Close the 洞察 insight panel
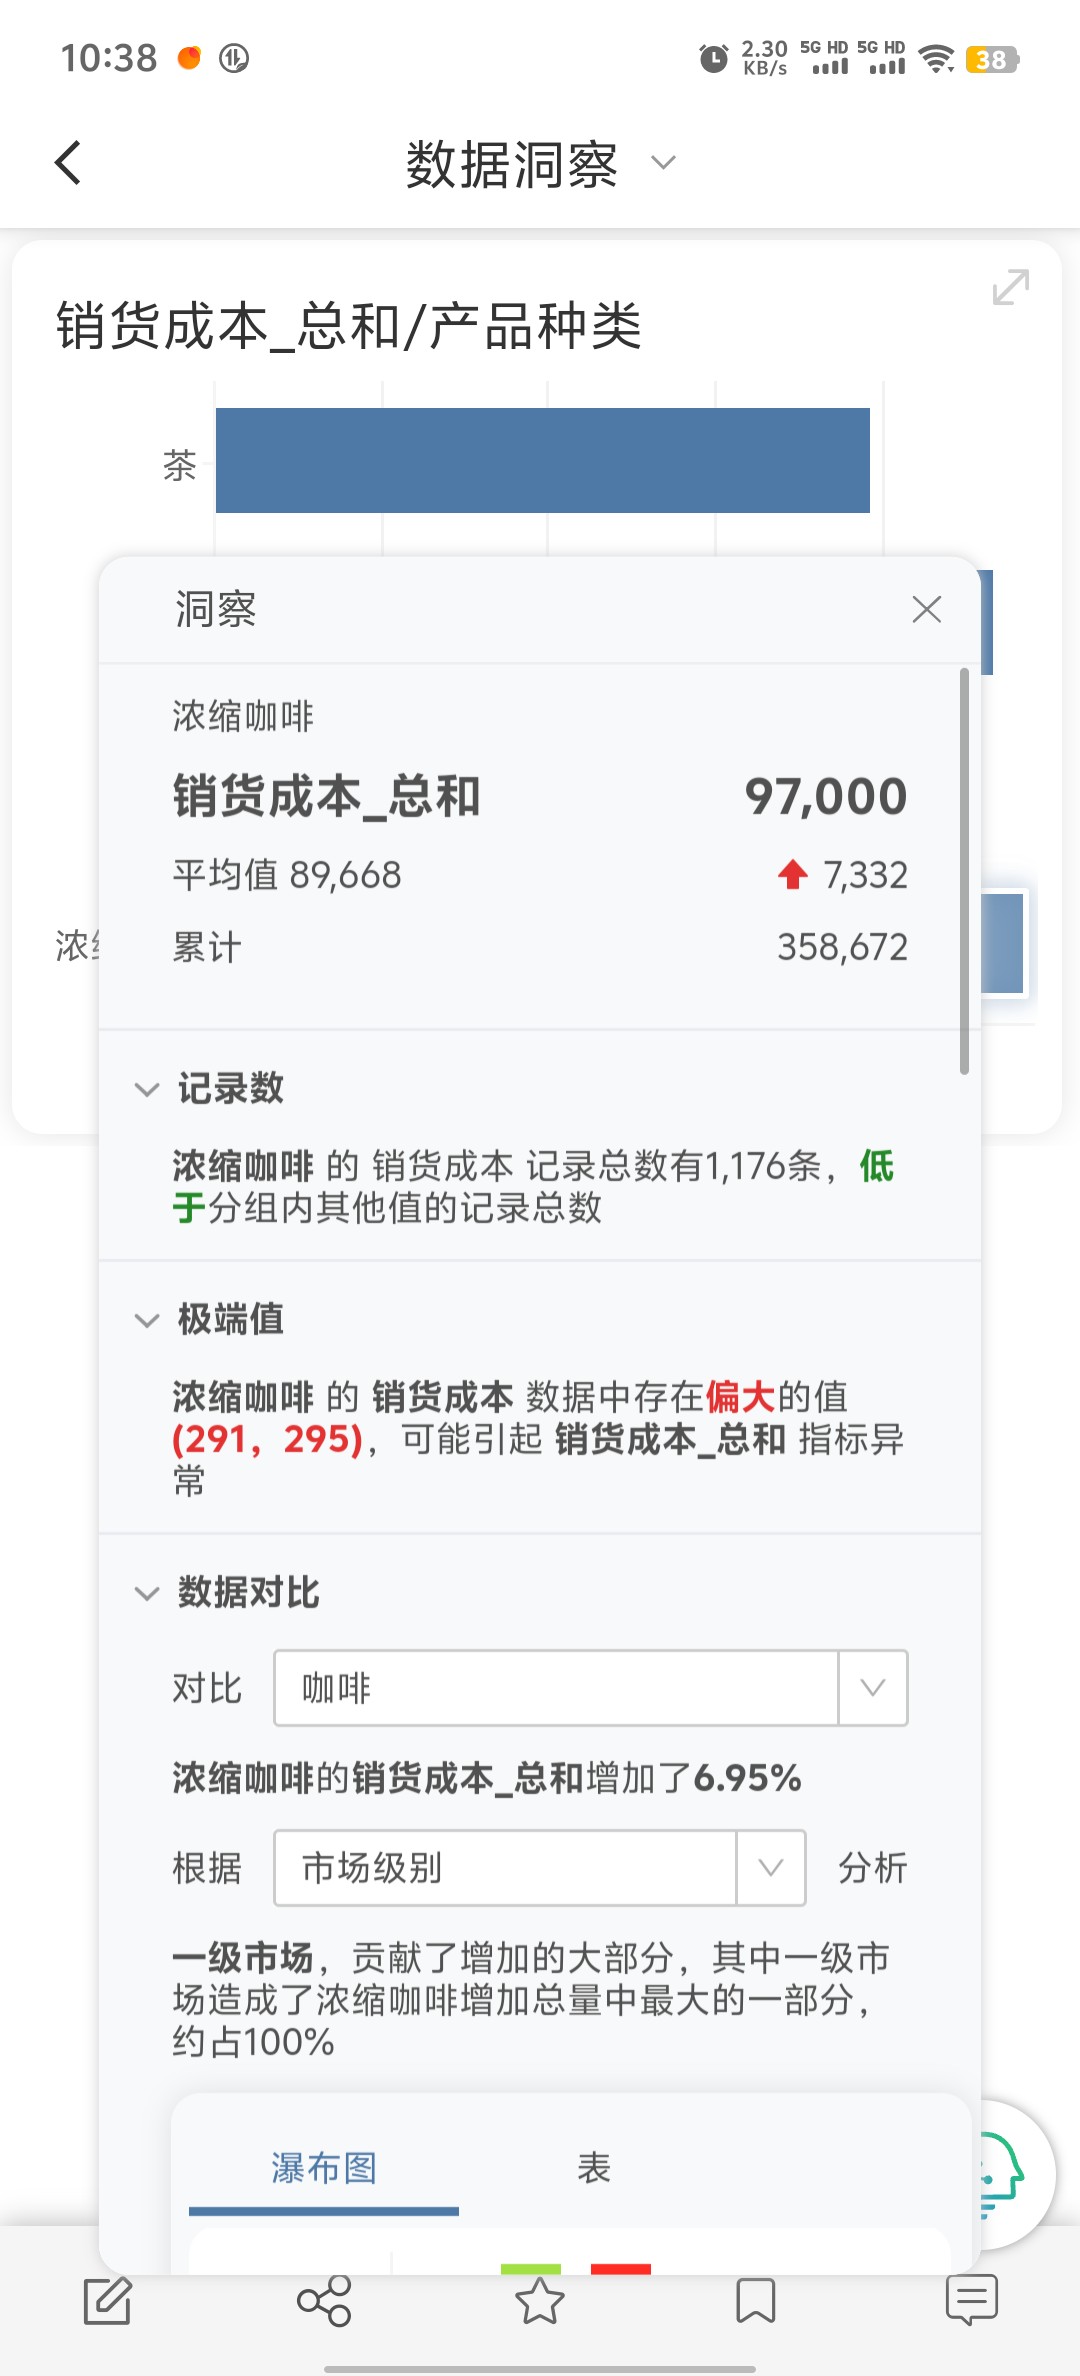 927,609
